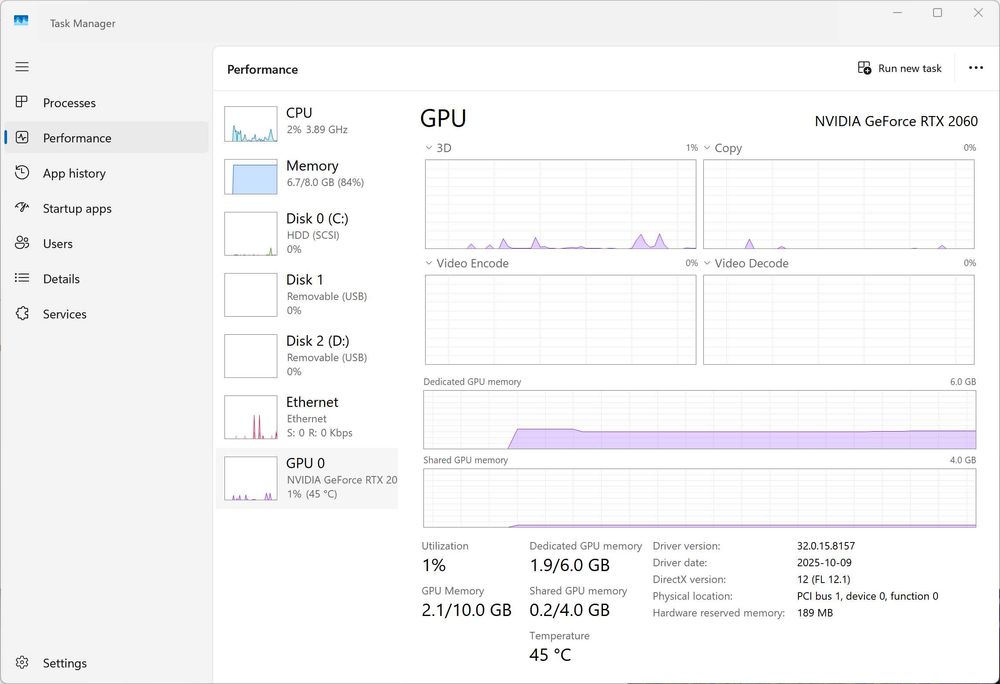Screen dimensions: 1000x684
Task: Select the App history icon
Action: tap(22, 173)
